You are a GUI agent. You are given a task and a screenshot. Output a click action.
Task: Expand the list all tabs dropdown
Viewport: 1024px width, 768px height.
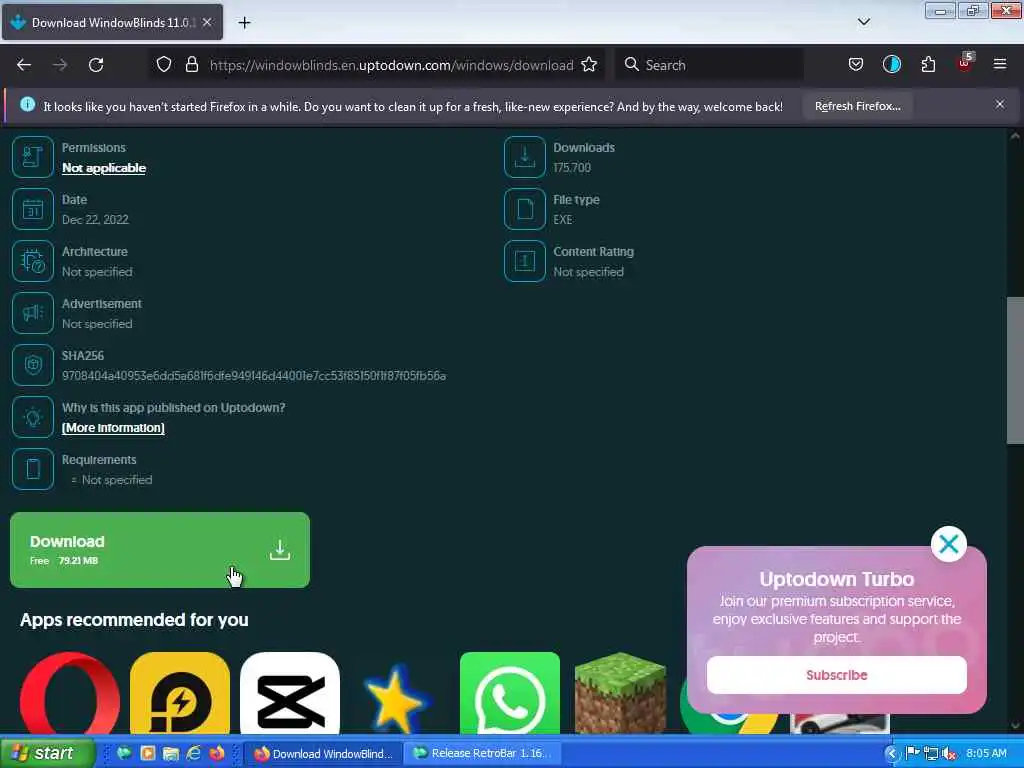[x=863, y=22]
